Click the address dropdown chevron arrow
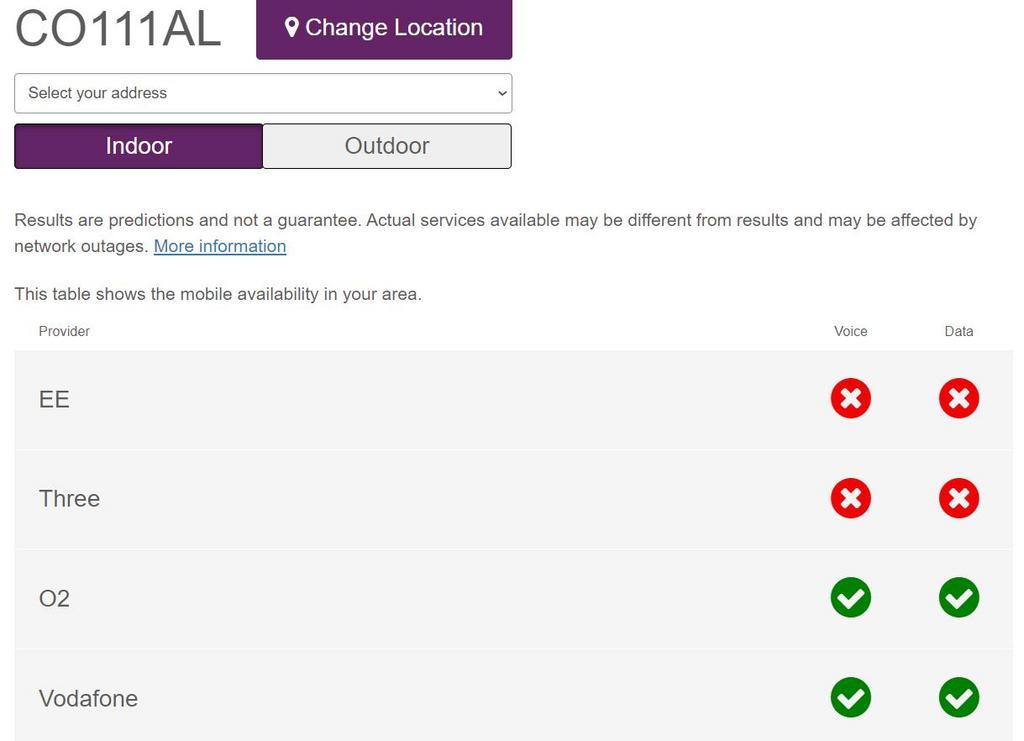1024x741 pixels. 502,93
